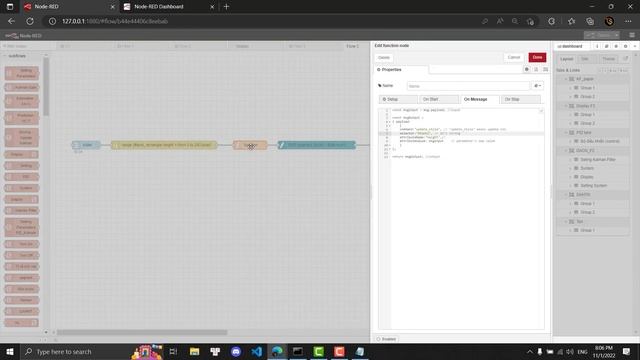Switch to the dashboard Theme tab
Image resolution: width=640 pixels, height=360 pixels.
click(x=608, y=59)
